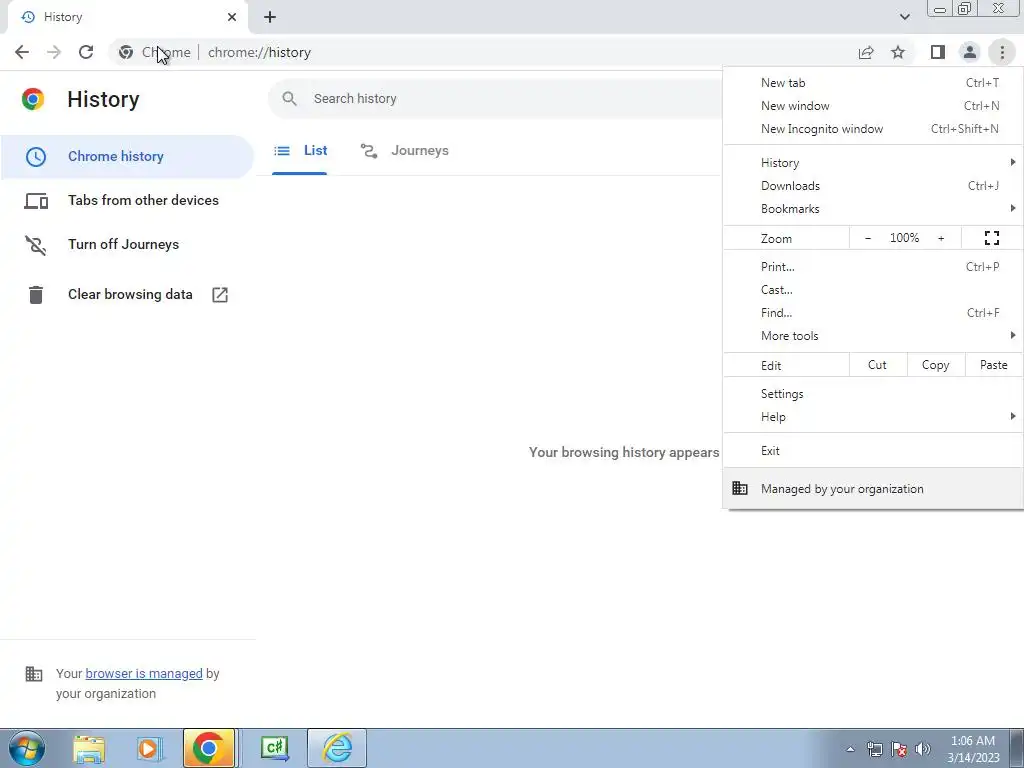Expand the Bookmarks submenu
Viewport: 1024px width, 768px height.
[873, 209]
